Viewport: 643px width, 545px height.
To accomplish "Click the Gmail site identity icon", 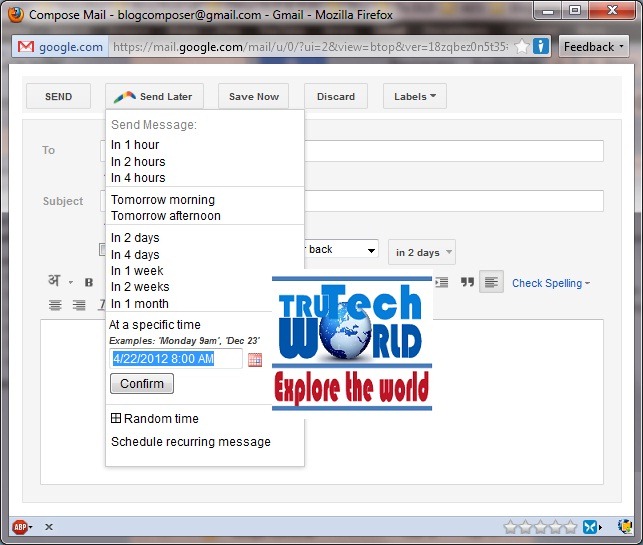I will tap(26, 47).
